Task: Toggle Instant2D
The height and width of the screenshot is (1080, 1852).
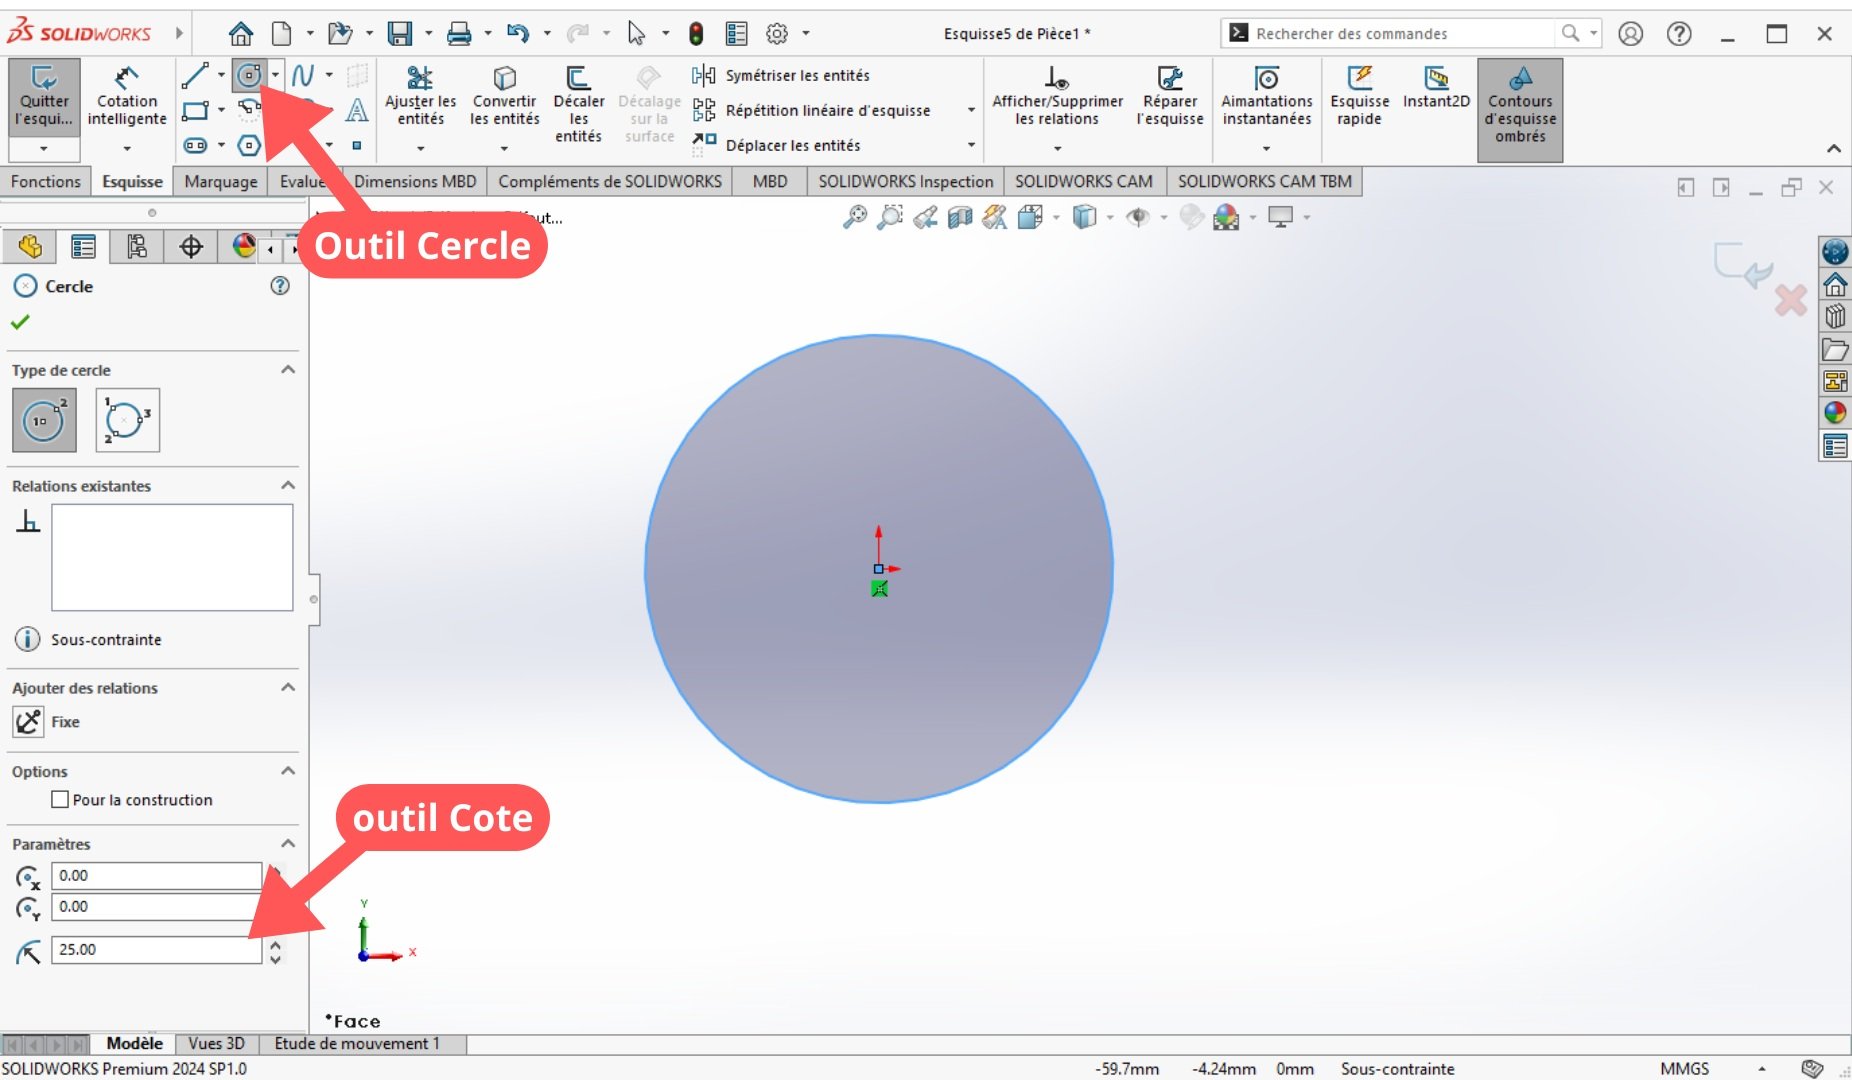Action: [1436, 88]
